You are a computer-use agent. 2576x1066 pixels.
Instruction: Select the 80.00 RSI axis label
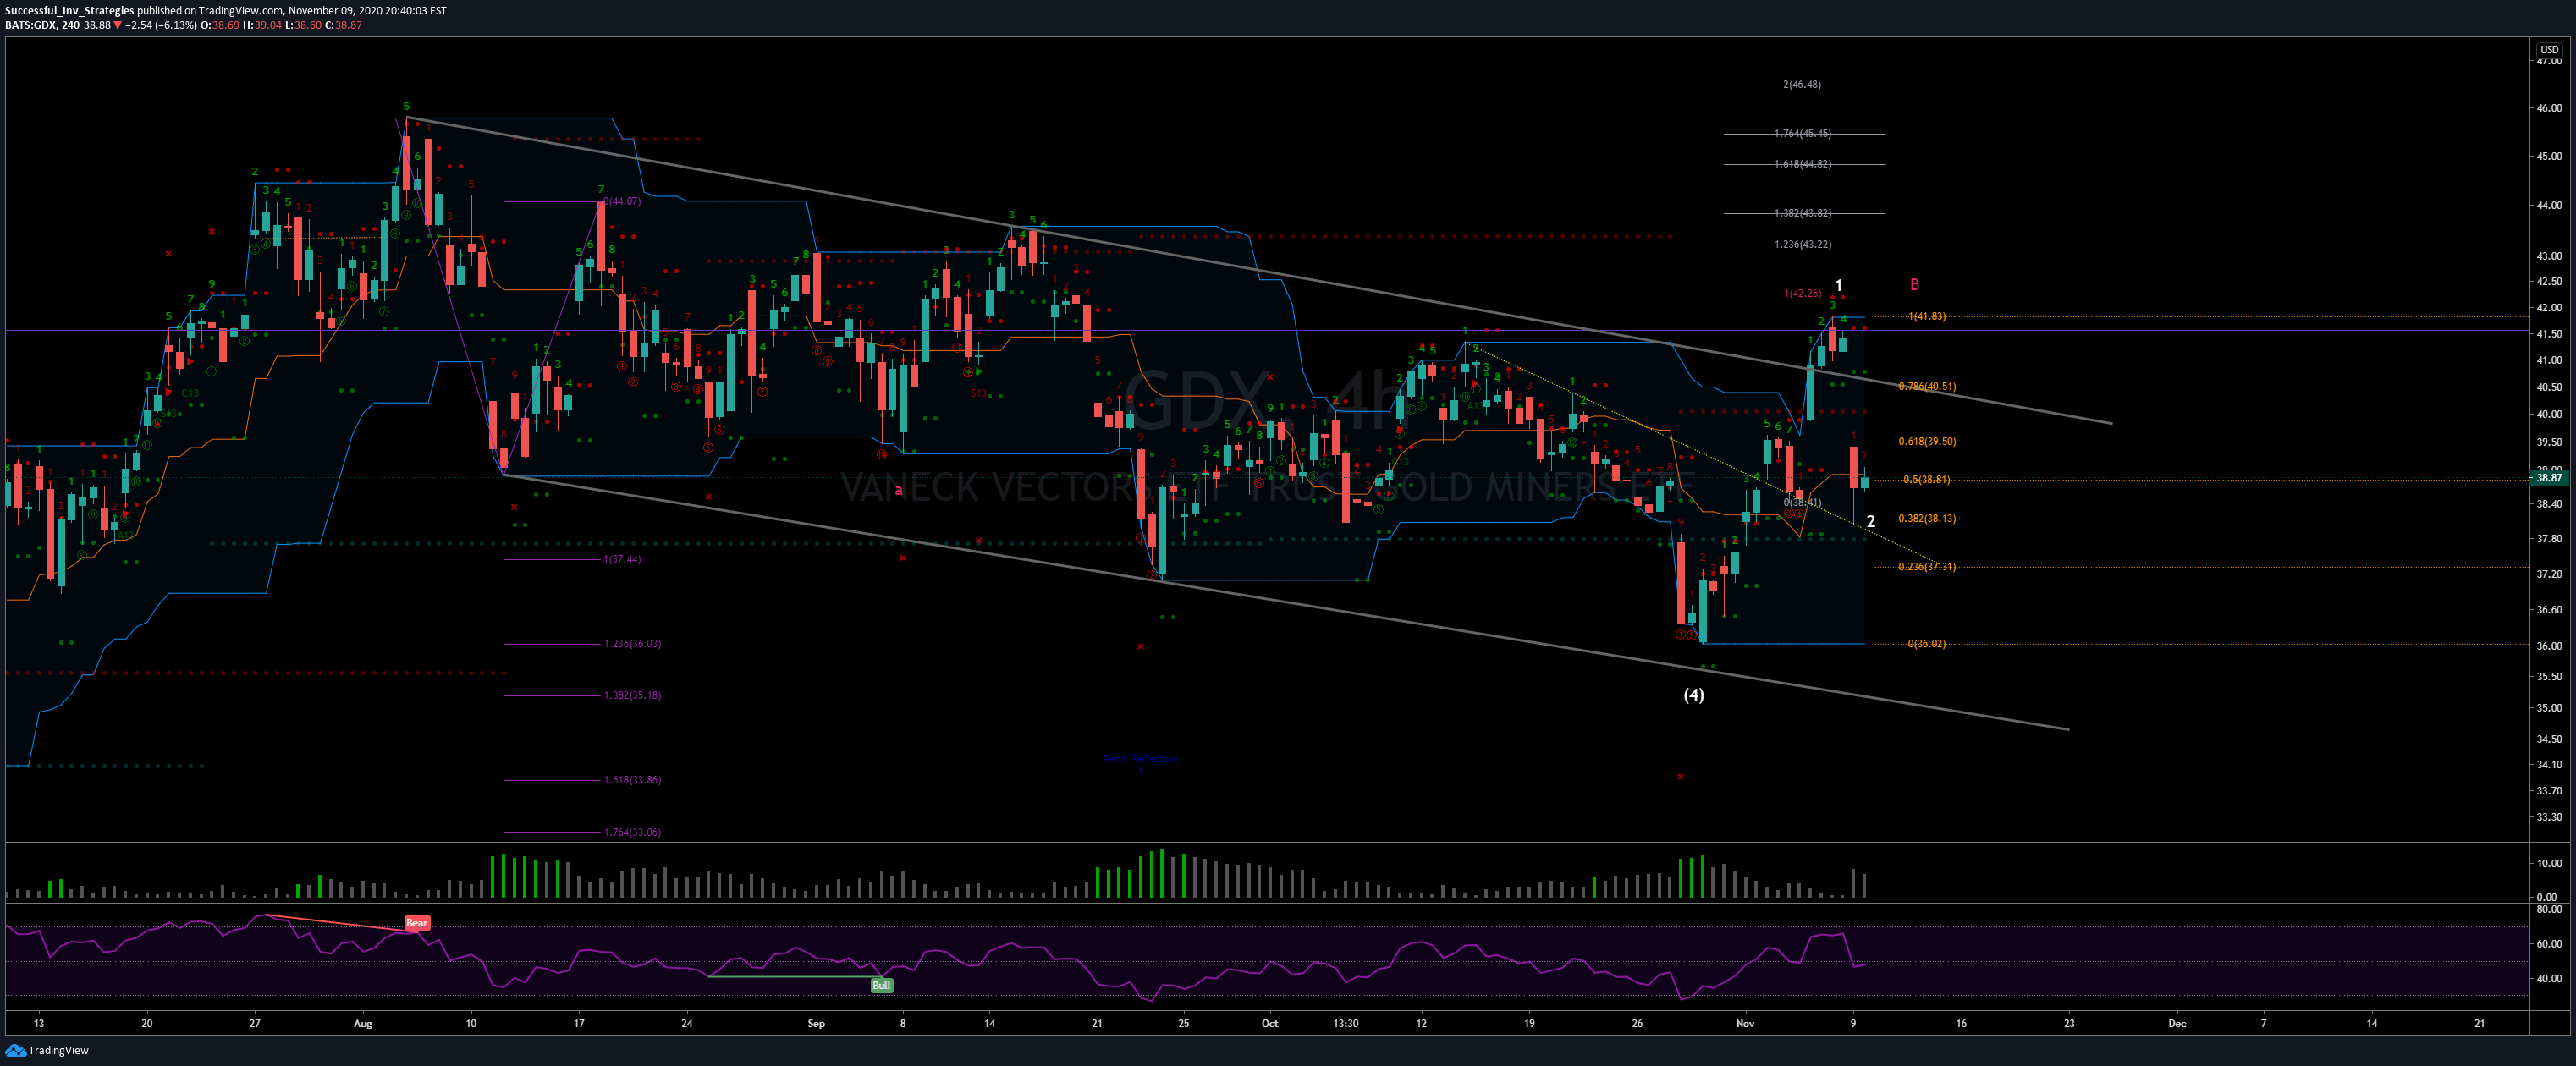(2549, 909)
